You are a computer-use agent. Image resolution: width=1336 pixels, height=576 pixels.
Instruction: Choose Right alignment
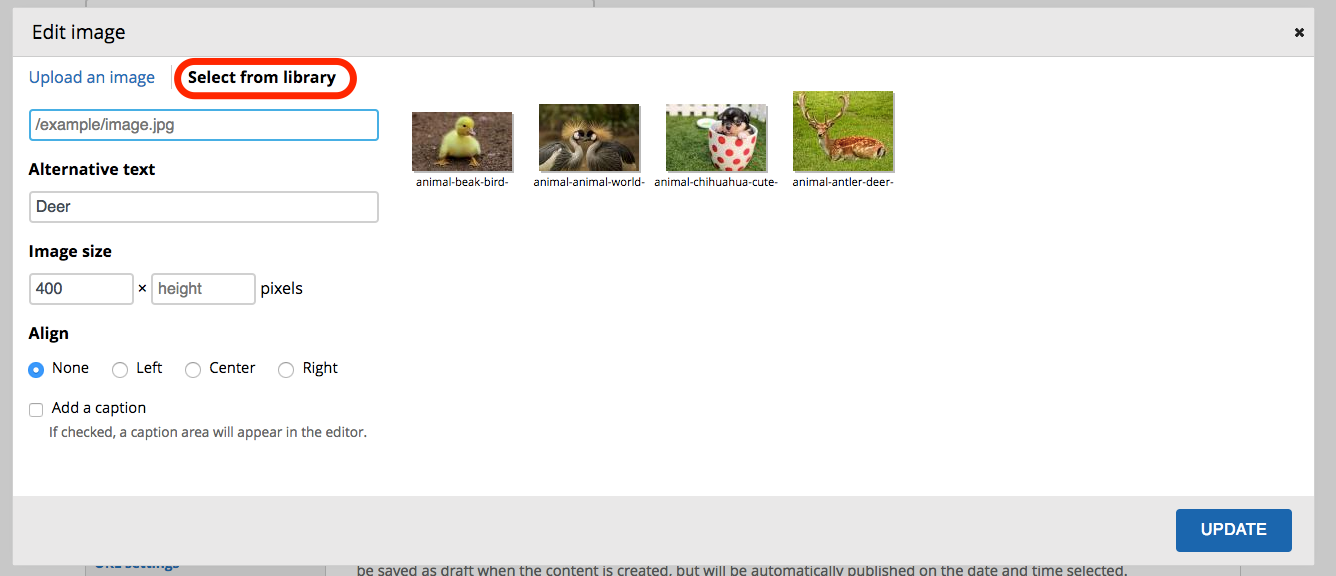point(285,369)
